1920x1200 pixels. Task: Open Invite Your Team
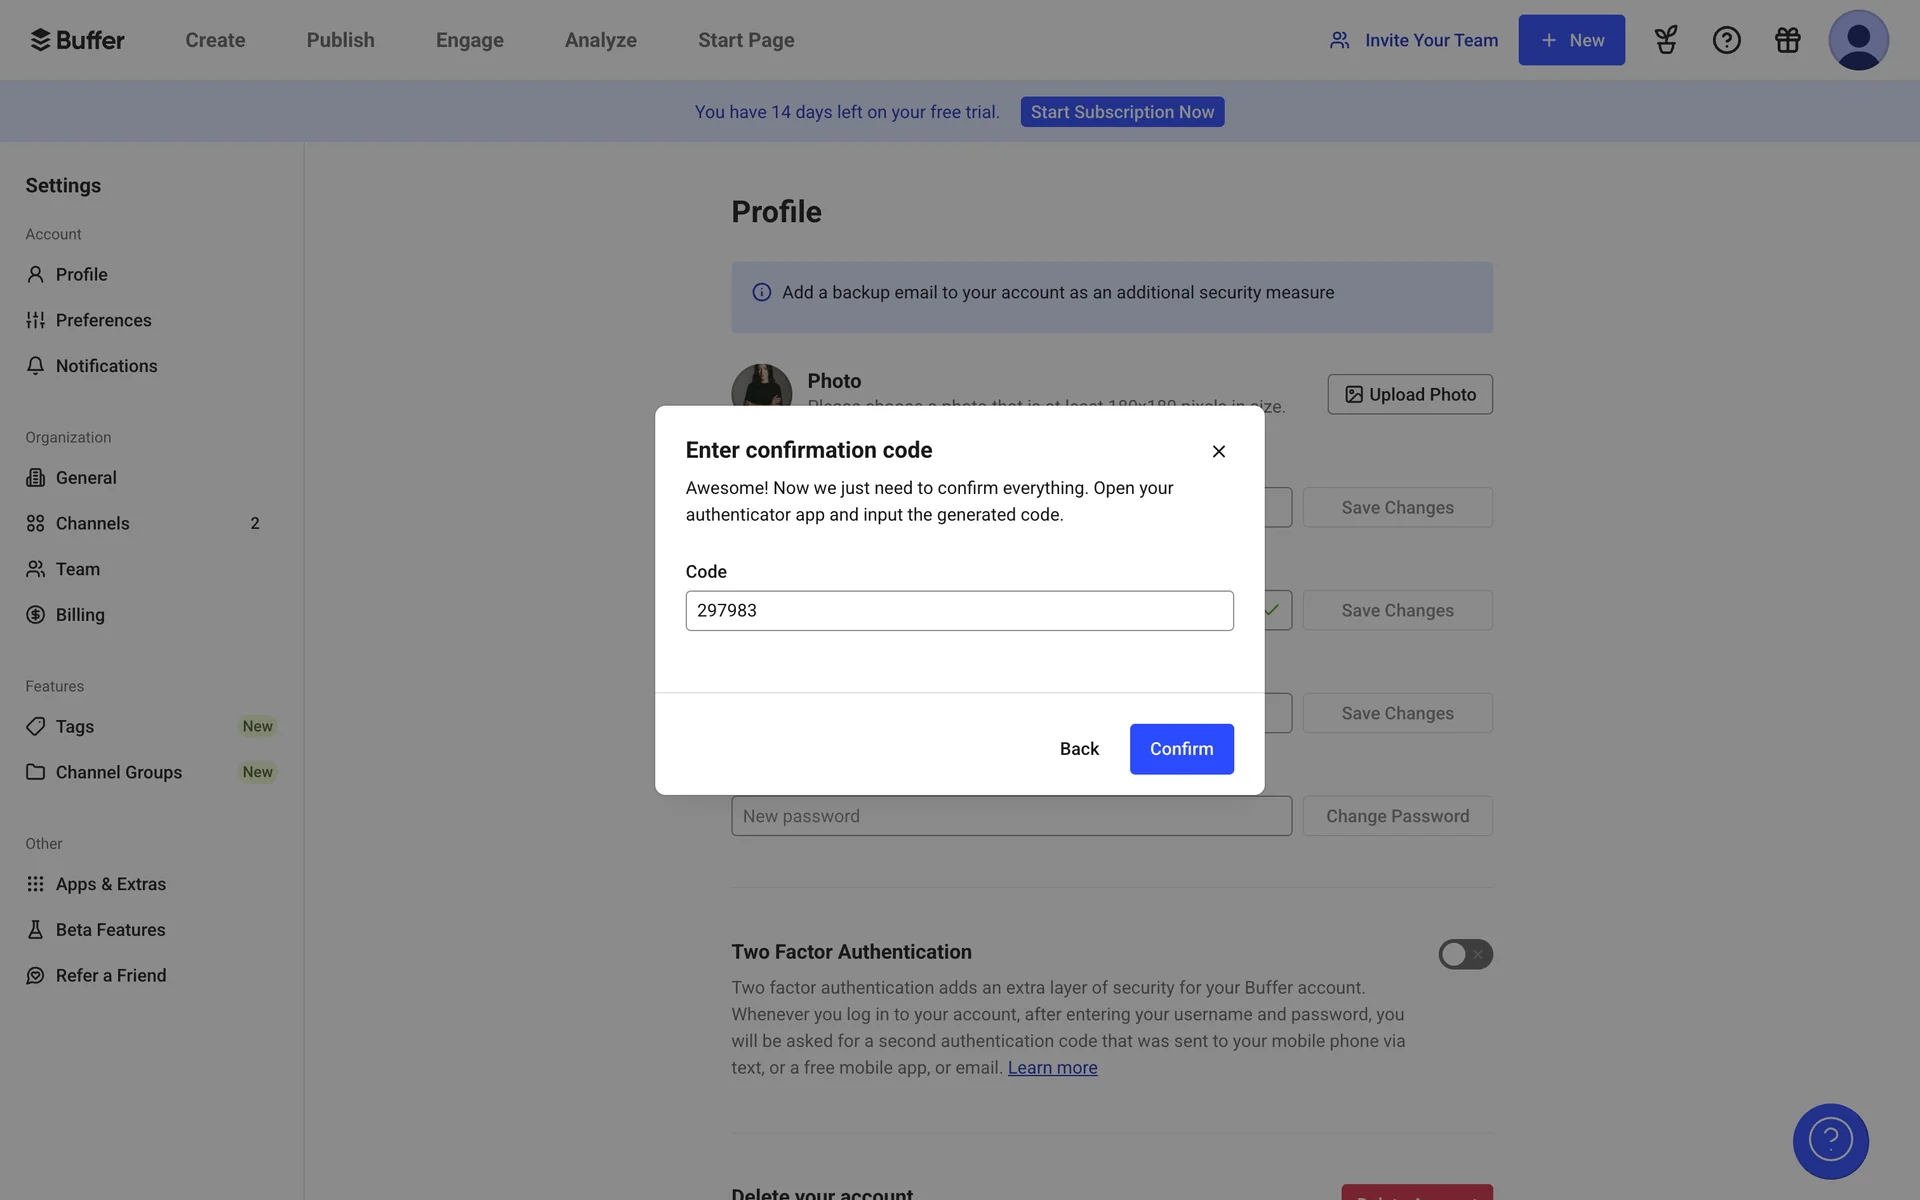1413,40
